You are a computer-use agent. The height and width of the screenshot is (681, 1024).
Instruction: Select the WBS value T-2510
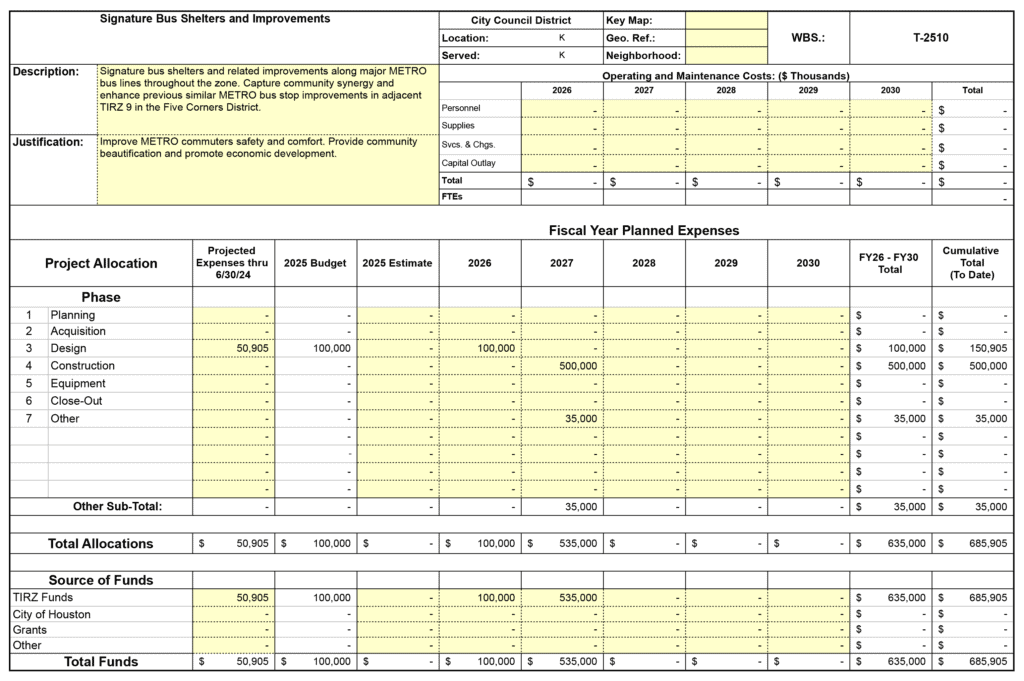point(930,38)
